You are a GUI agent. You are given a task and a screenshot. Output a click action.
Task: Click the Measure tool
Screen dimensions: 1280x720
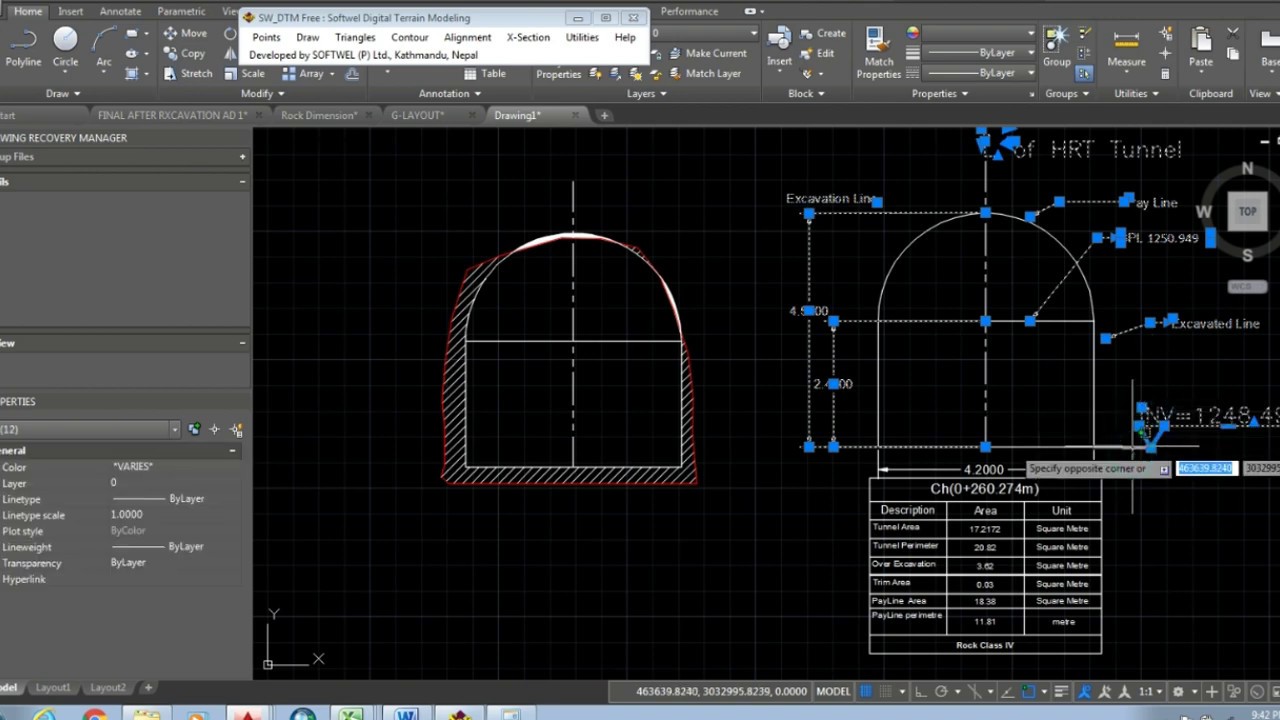[1126, 47]
